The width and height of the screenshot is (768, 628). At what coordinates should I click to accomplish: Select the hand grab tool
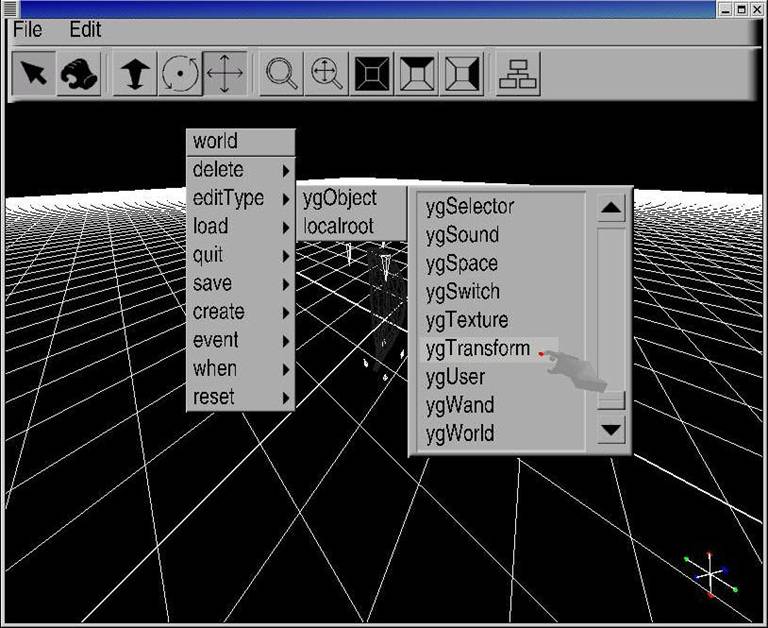[79, 73]
